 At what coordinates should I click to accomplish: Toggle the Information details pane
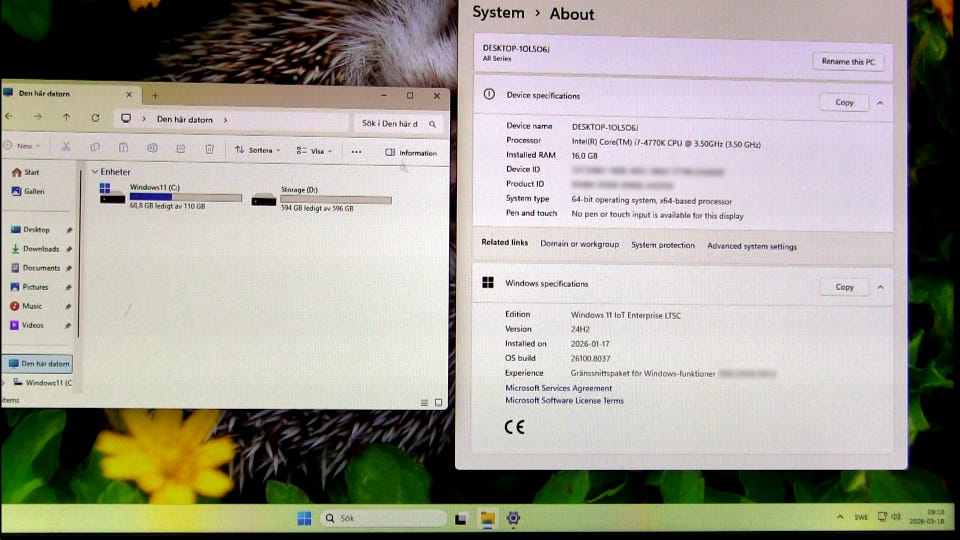pyautogui.click(x=411, y=153)
